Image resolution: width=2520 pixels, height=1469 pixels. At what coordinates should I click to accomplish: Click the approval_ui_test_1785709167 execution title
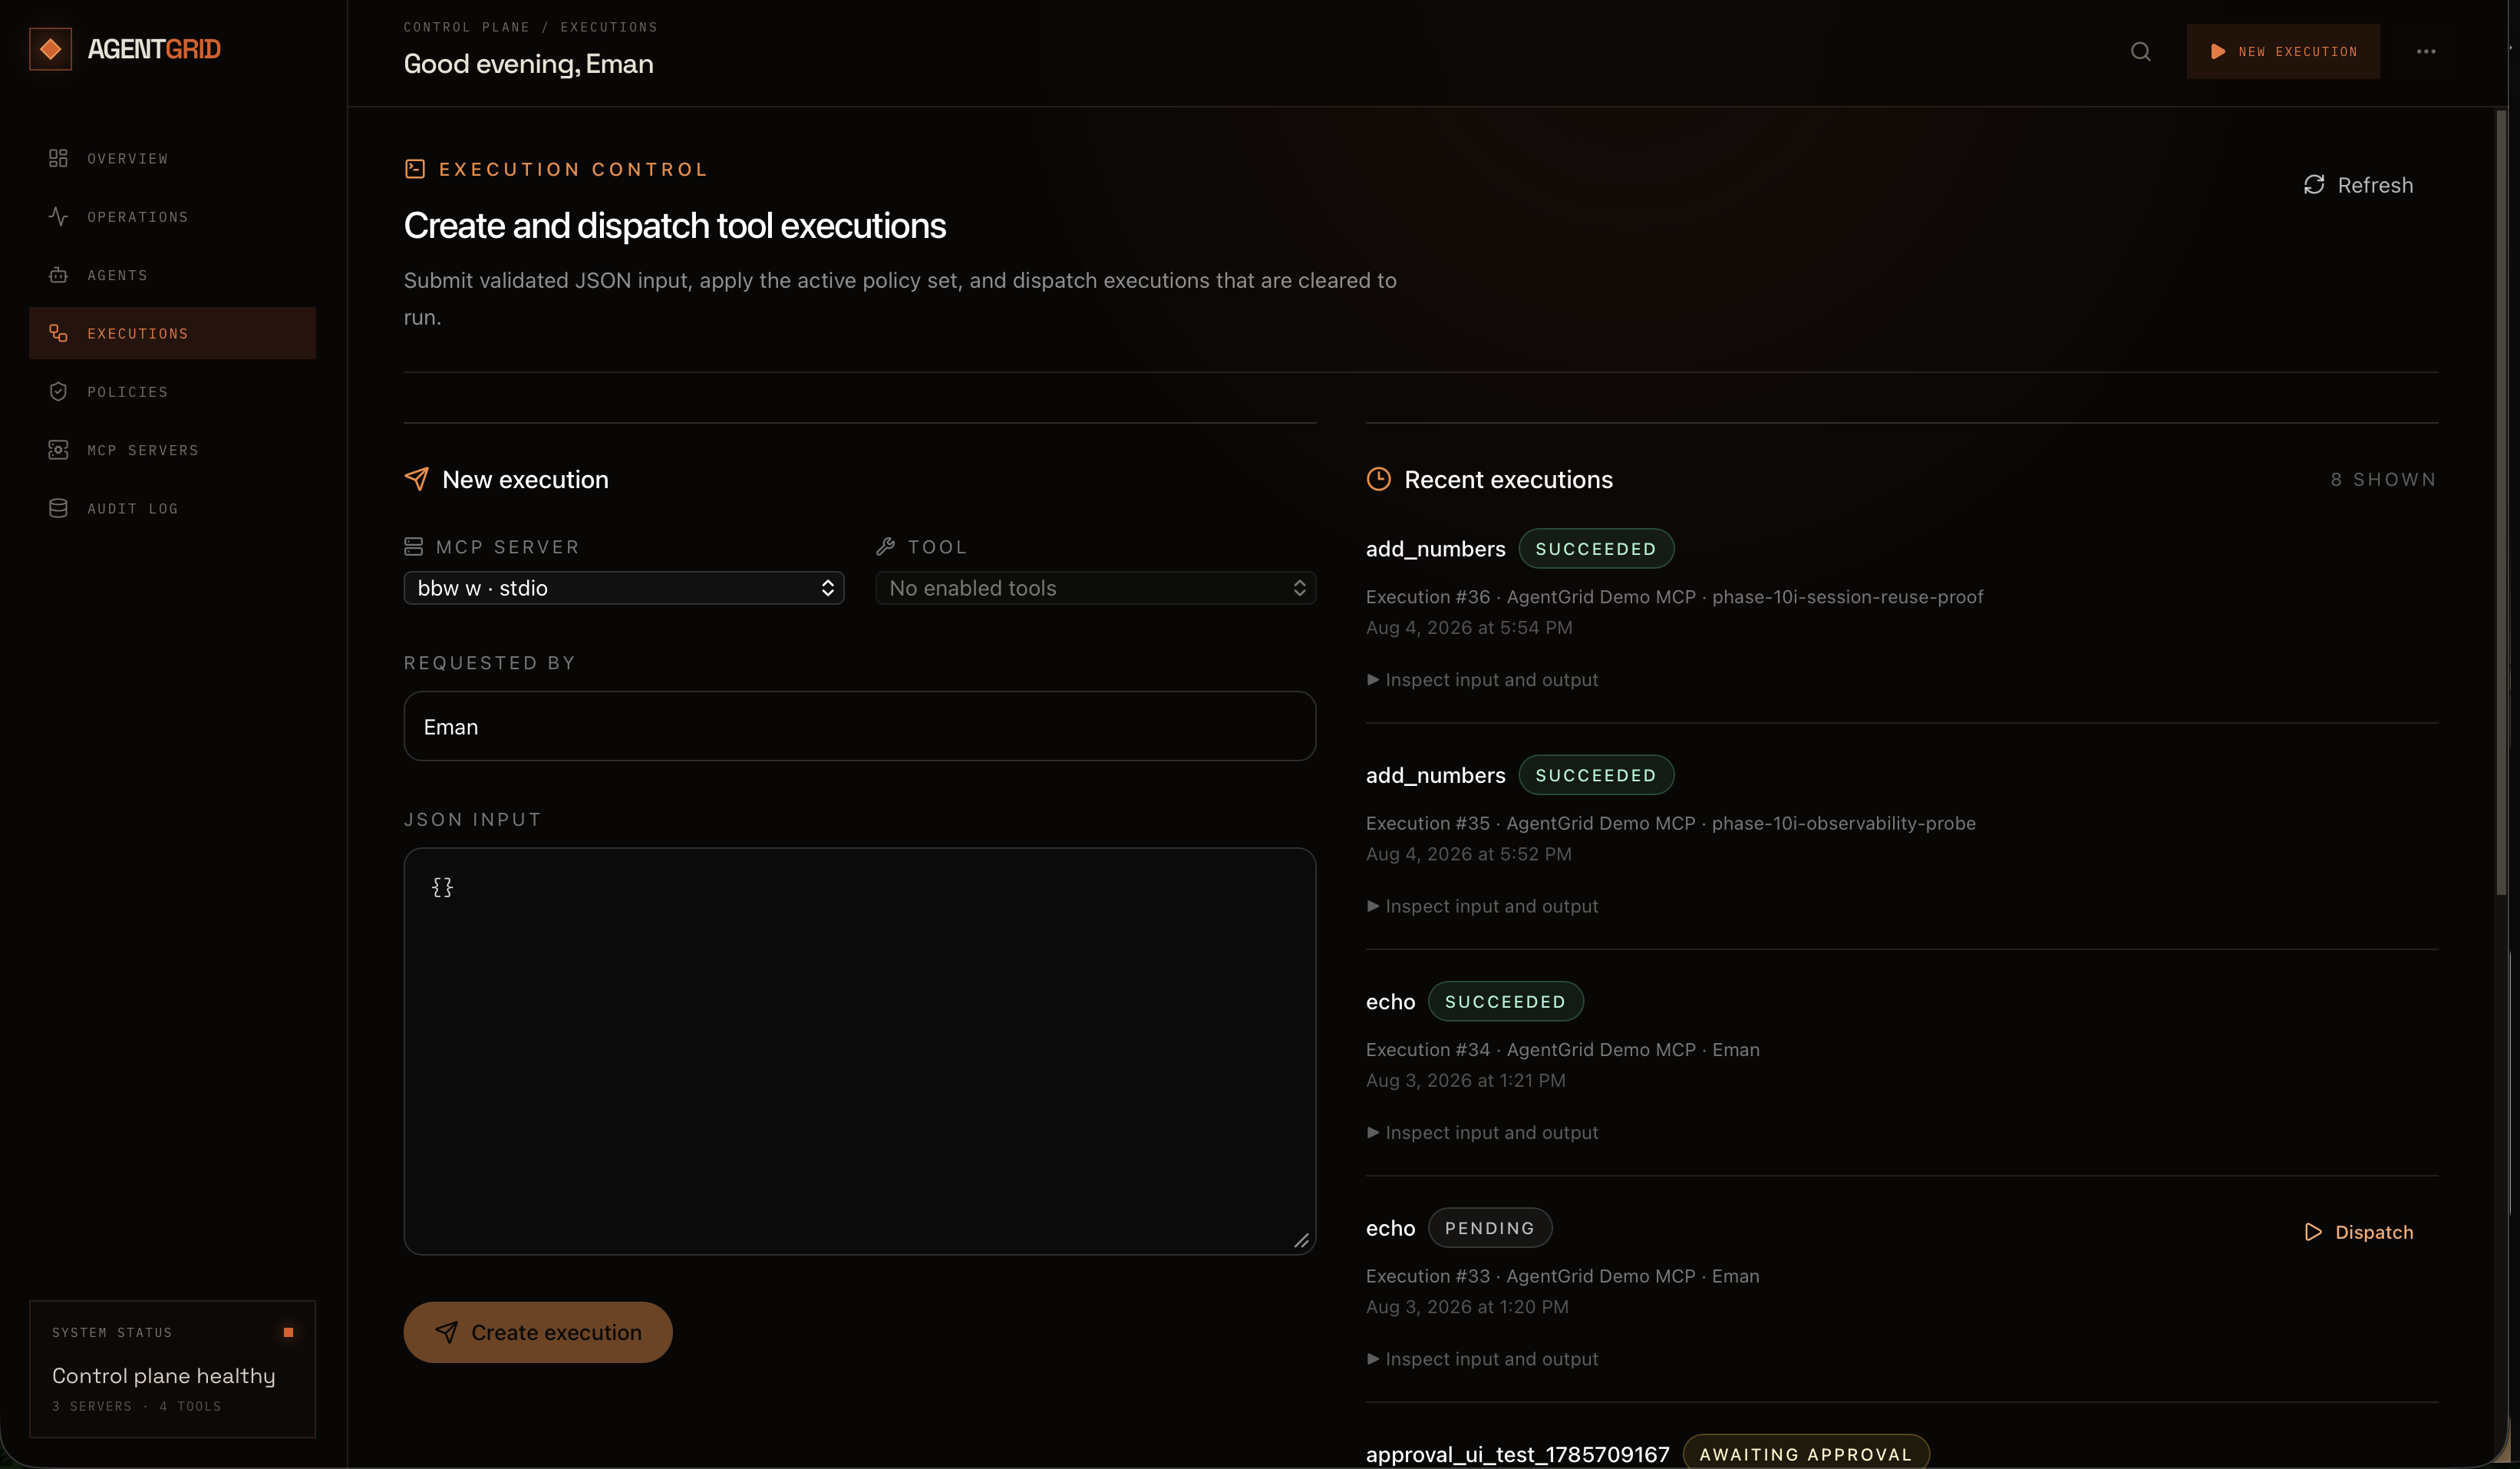[x=1518, y=1454]
